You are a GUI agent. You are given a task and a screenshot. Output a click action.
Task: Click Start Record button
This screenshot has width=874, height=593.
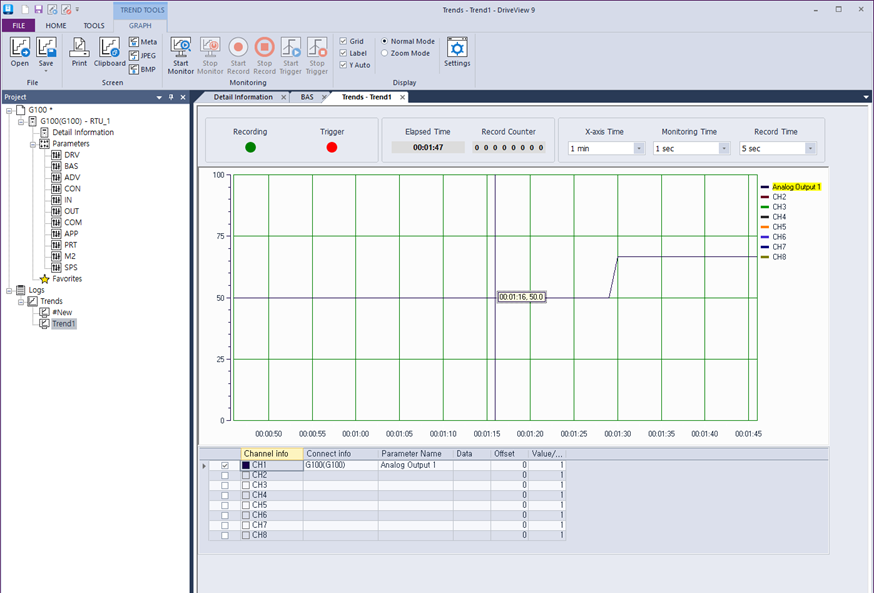238,55
